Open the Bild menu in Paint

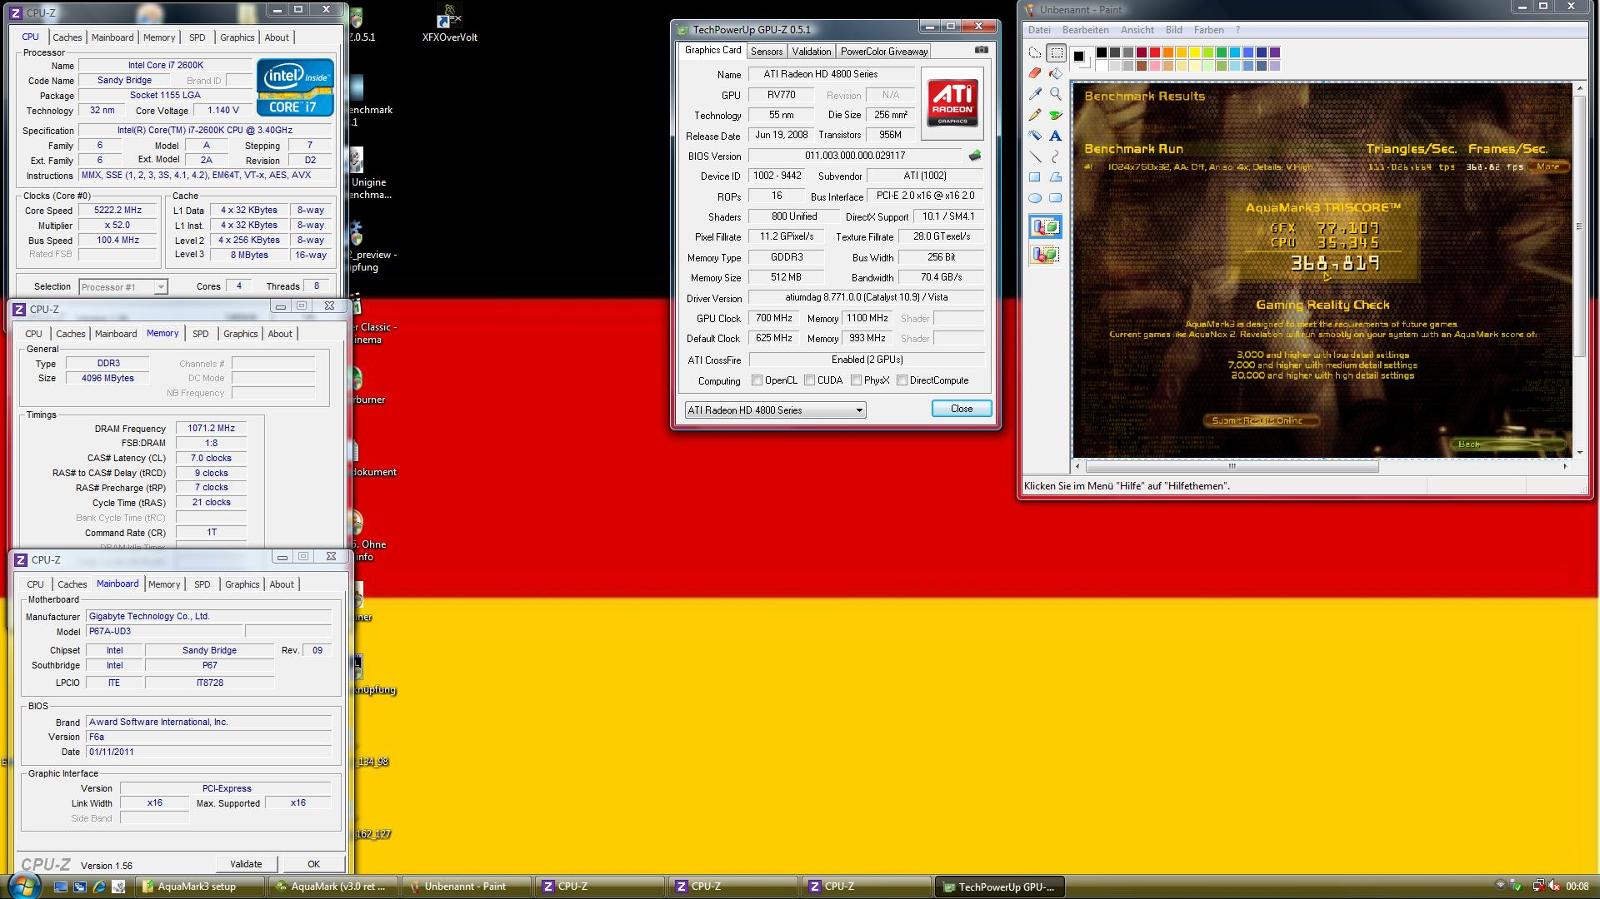pyautogui.click(x=1174, y=30)
